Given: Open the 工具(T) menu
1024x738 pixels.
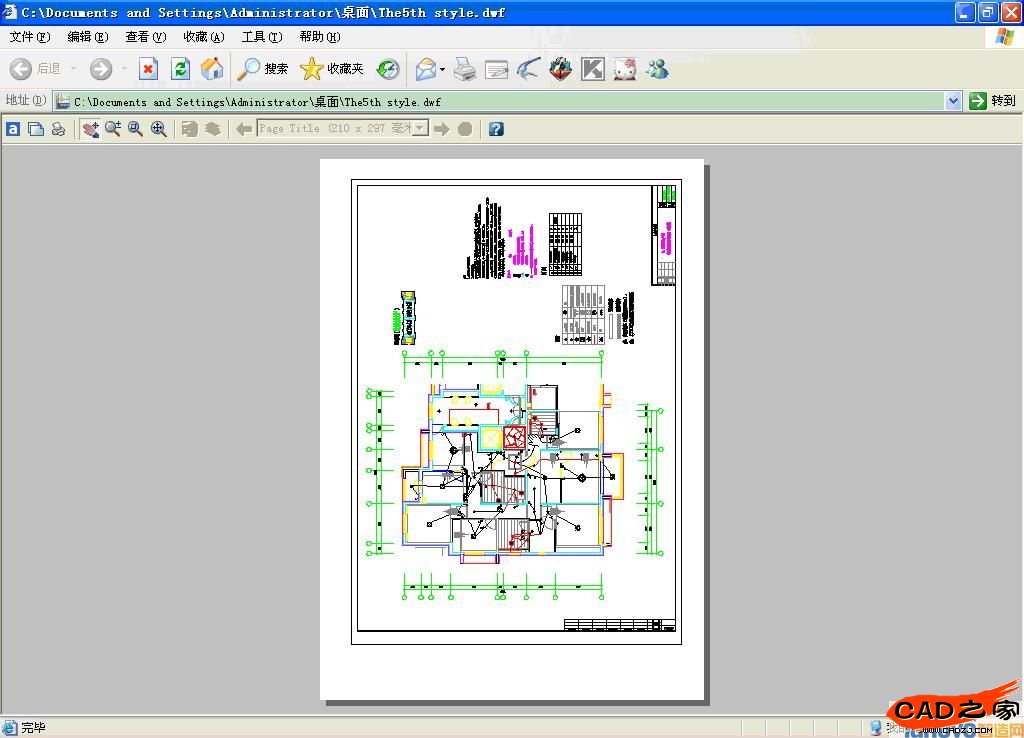Looking at the screenshot, I should pyautogui.click(x=261, y=37).
